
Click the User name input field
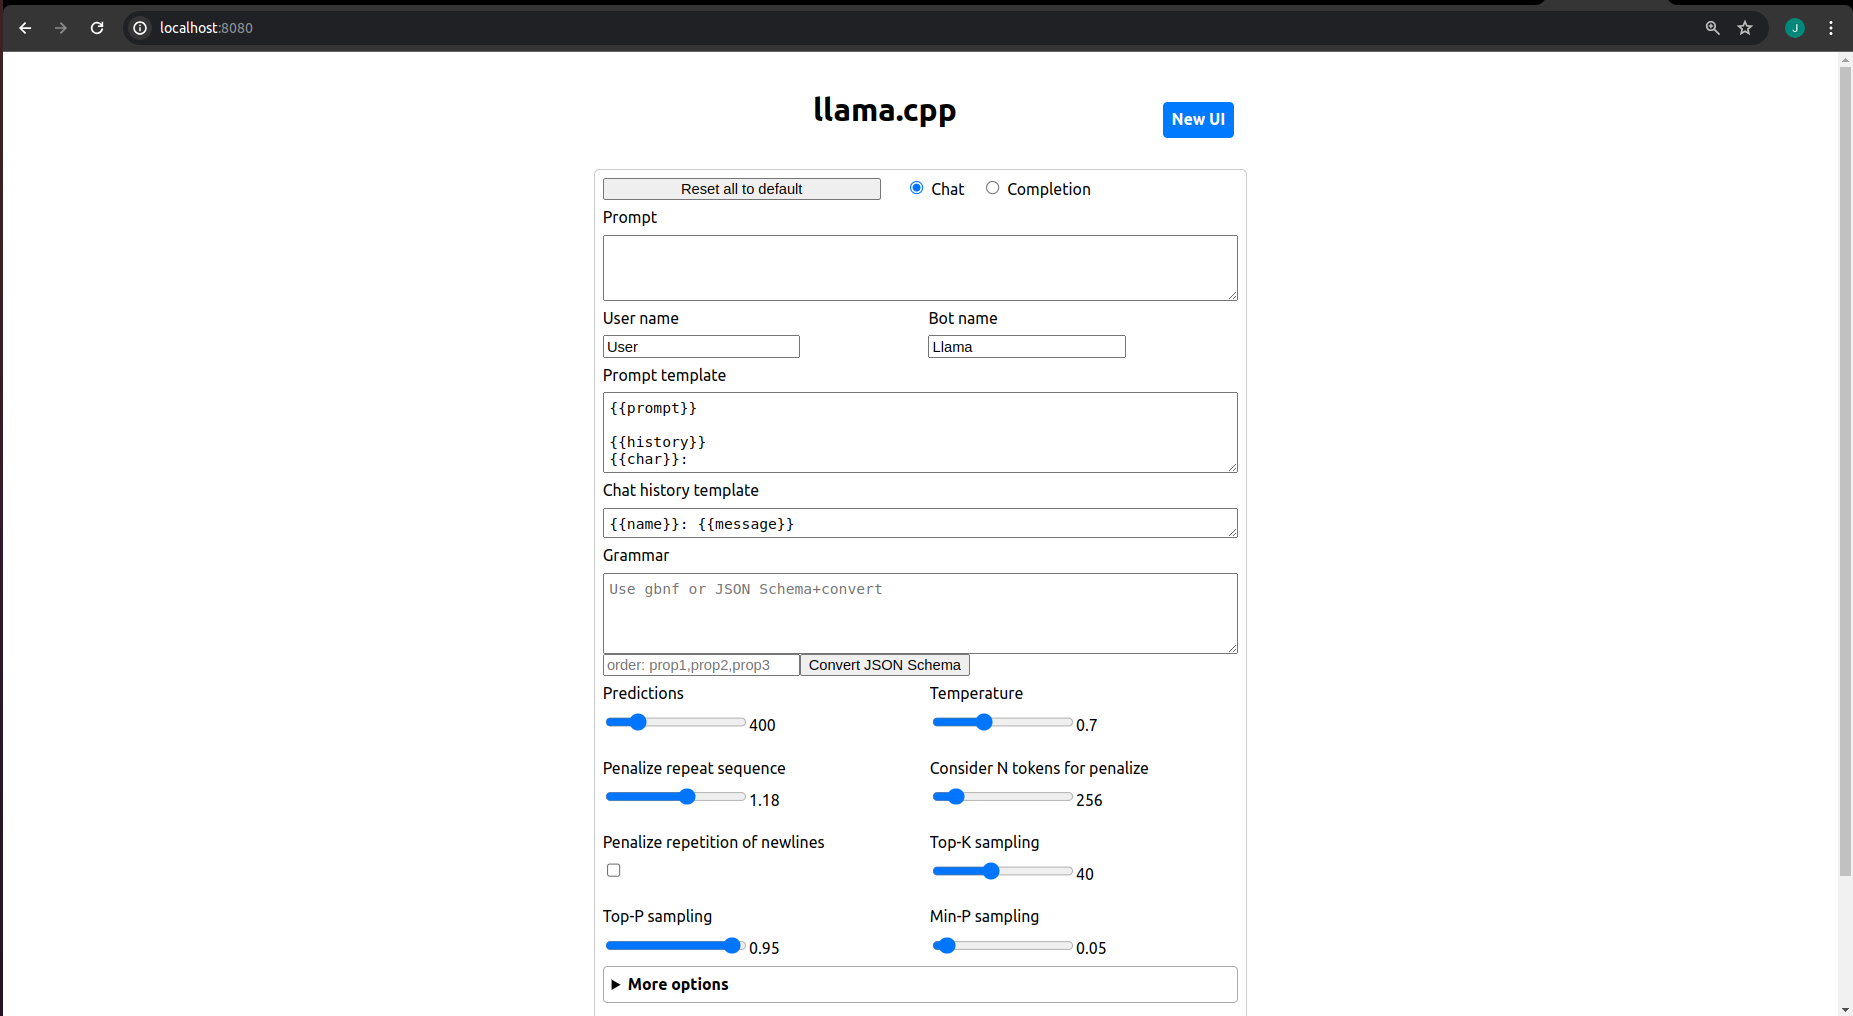pos(700,346)
